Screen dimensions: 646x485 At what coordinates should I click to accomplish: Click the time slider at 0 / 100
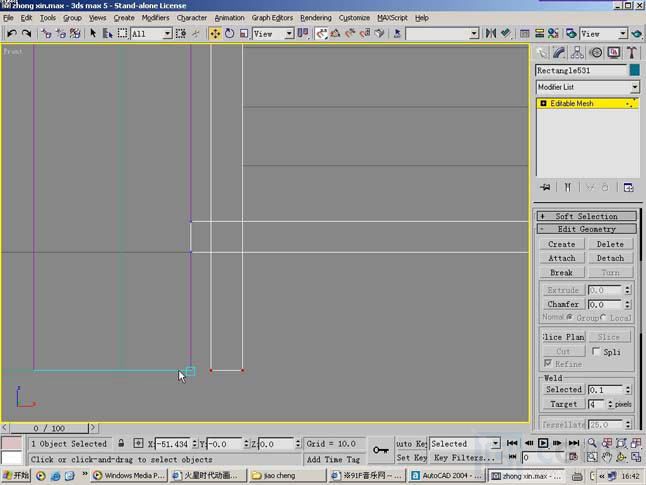(x=49, y=428)
